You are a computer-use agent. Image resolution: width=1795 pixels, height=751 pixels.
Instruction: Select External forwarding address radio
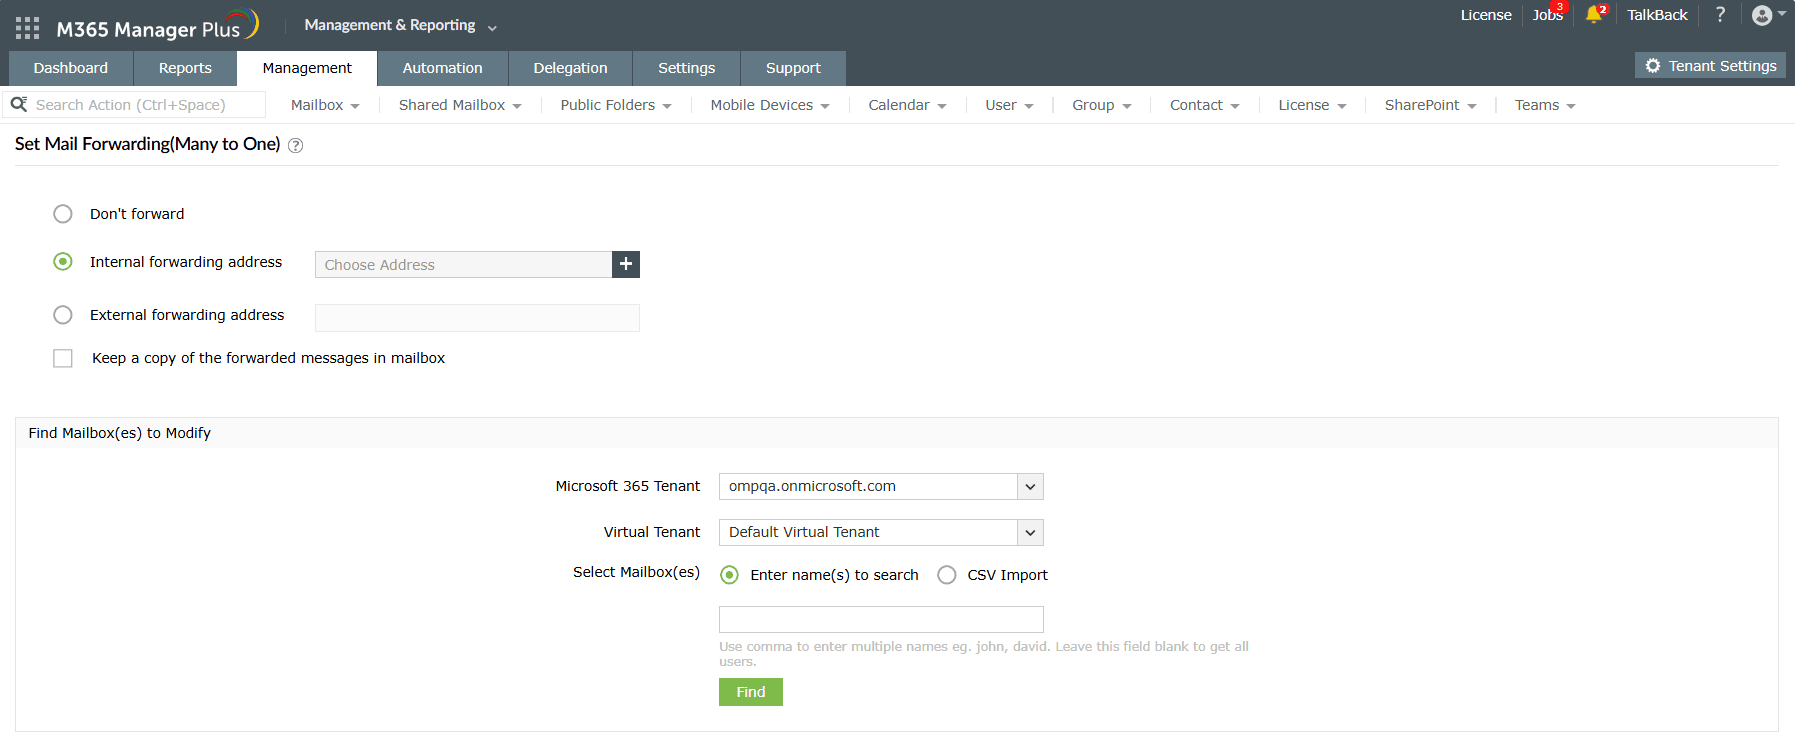pos(63,315)
